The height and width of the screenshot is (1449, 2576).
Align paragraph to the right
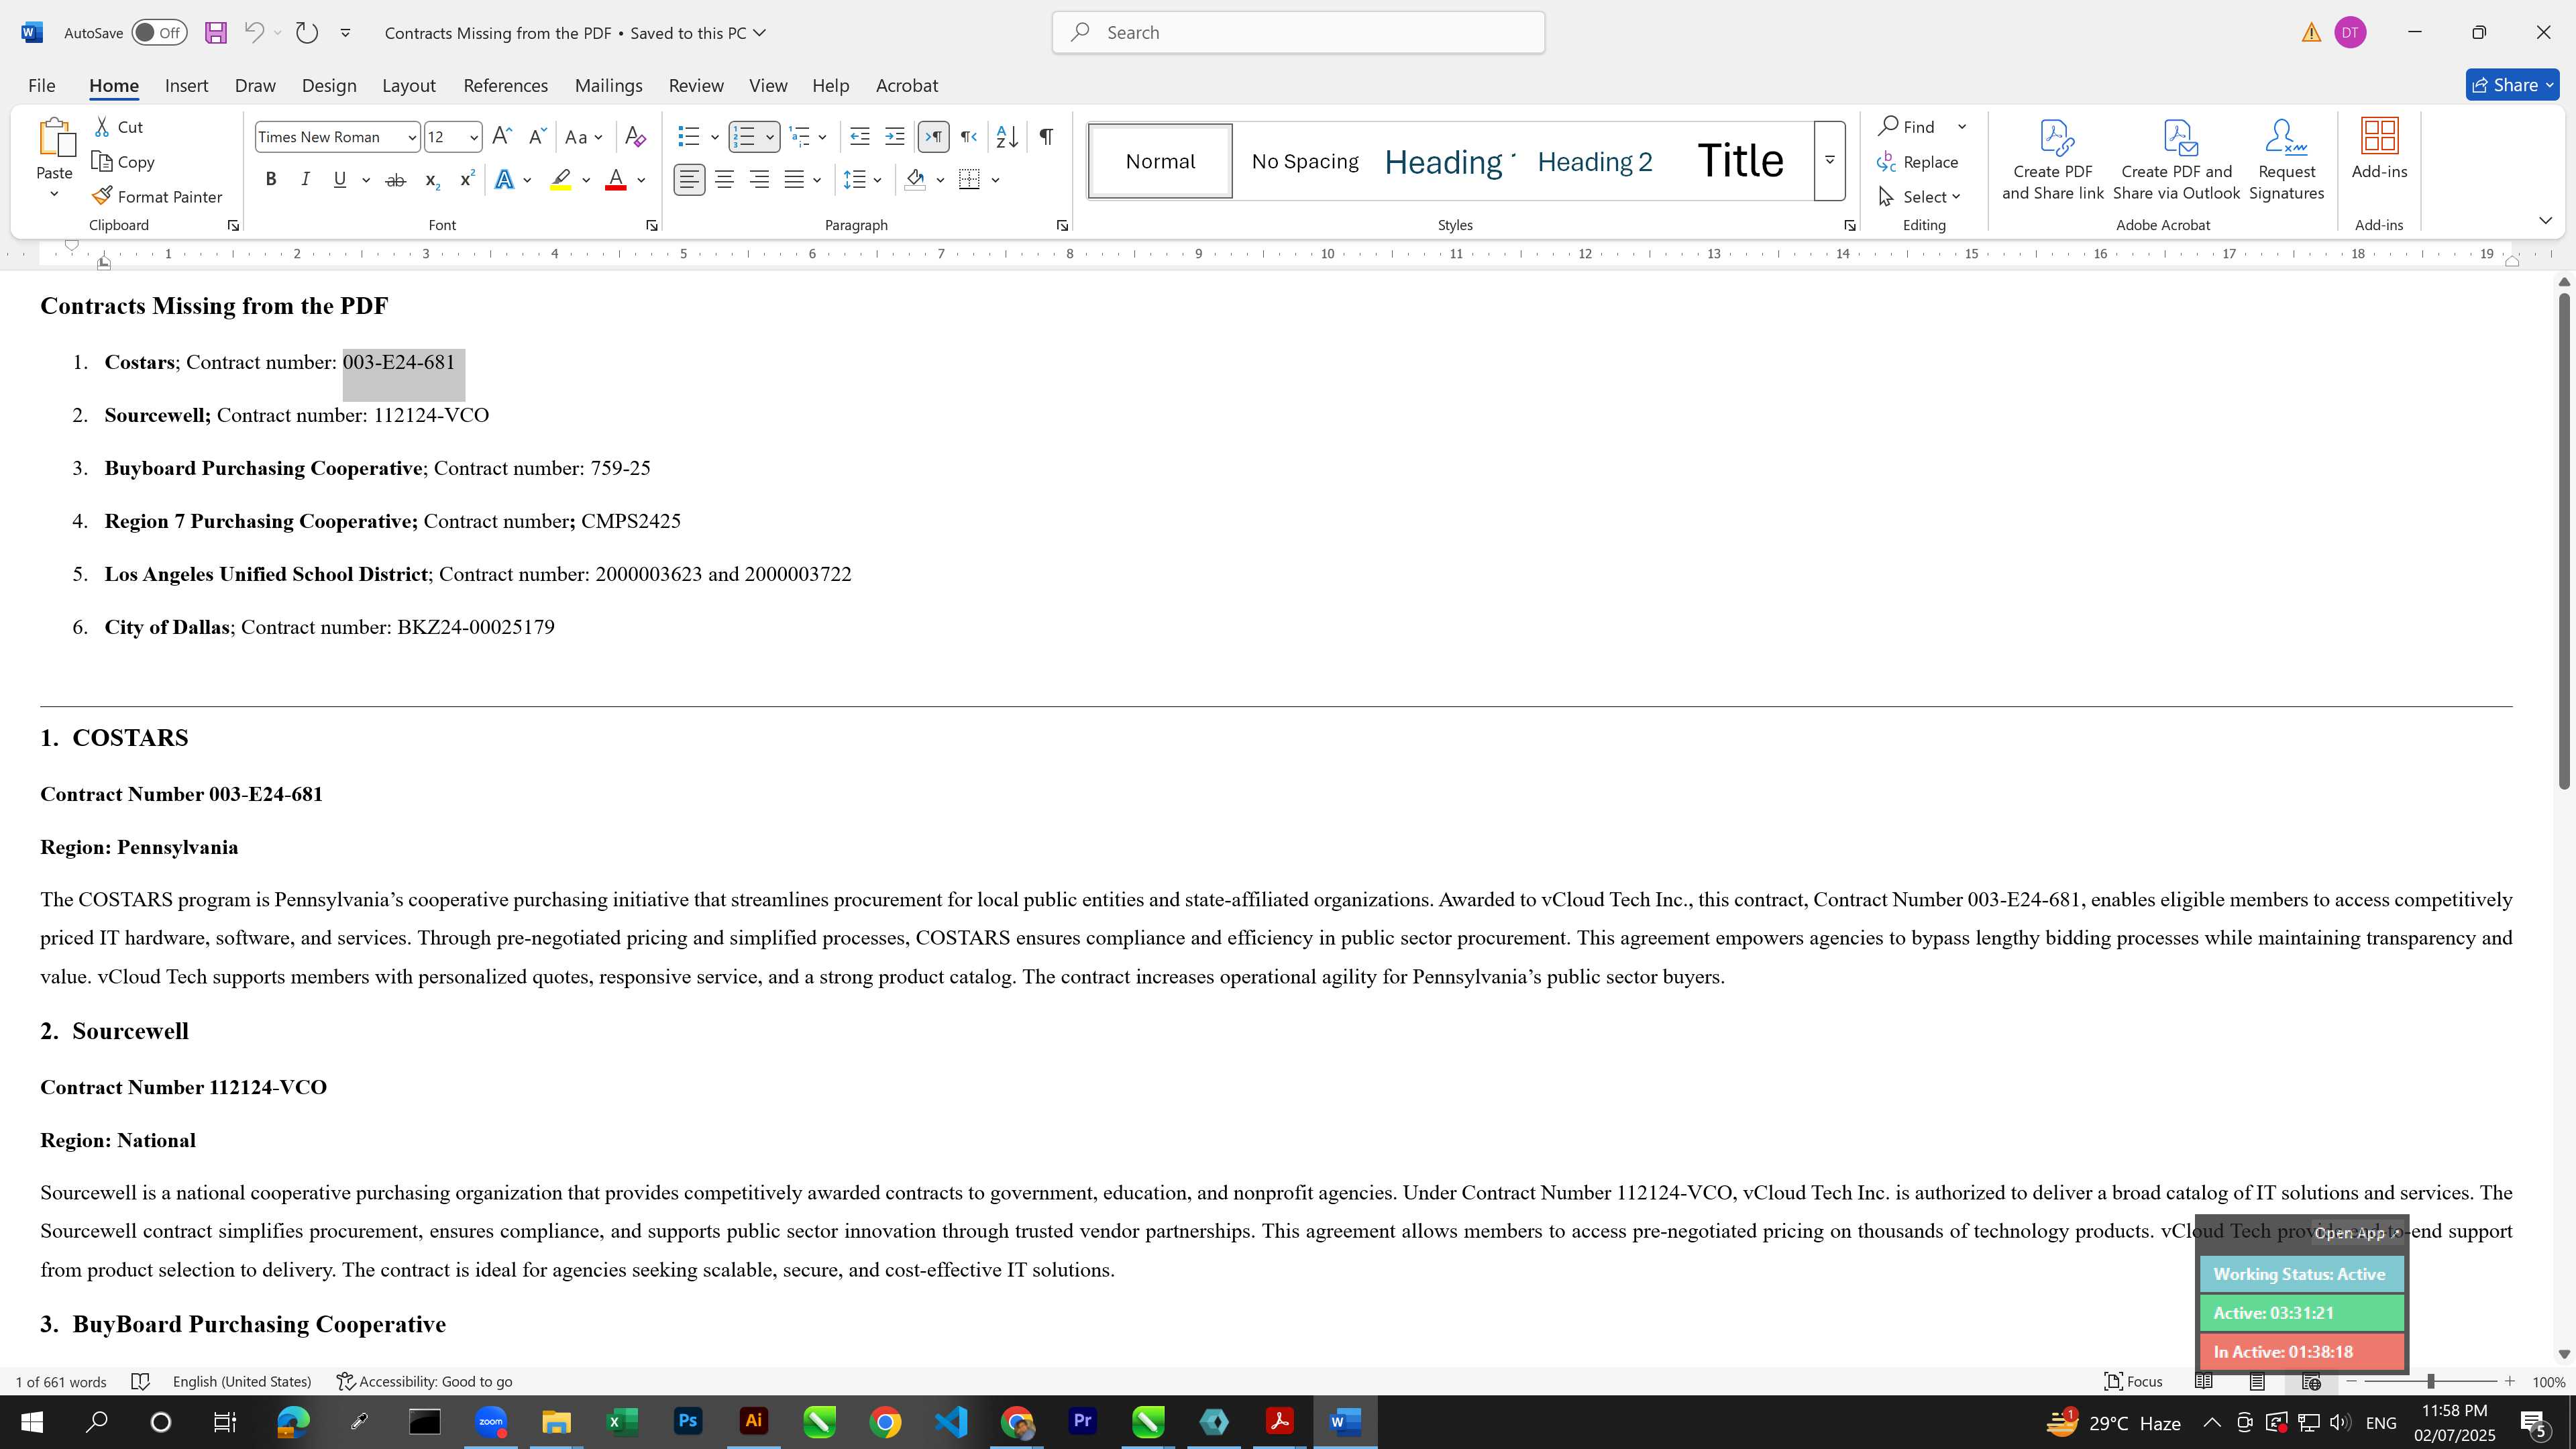[760, 180]
